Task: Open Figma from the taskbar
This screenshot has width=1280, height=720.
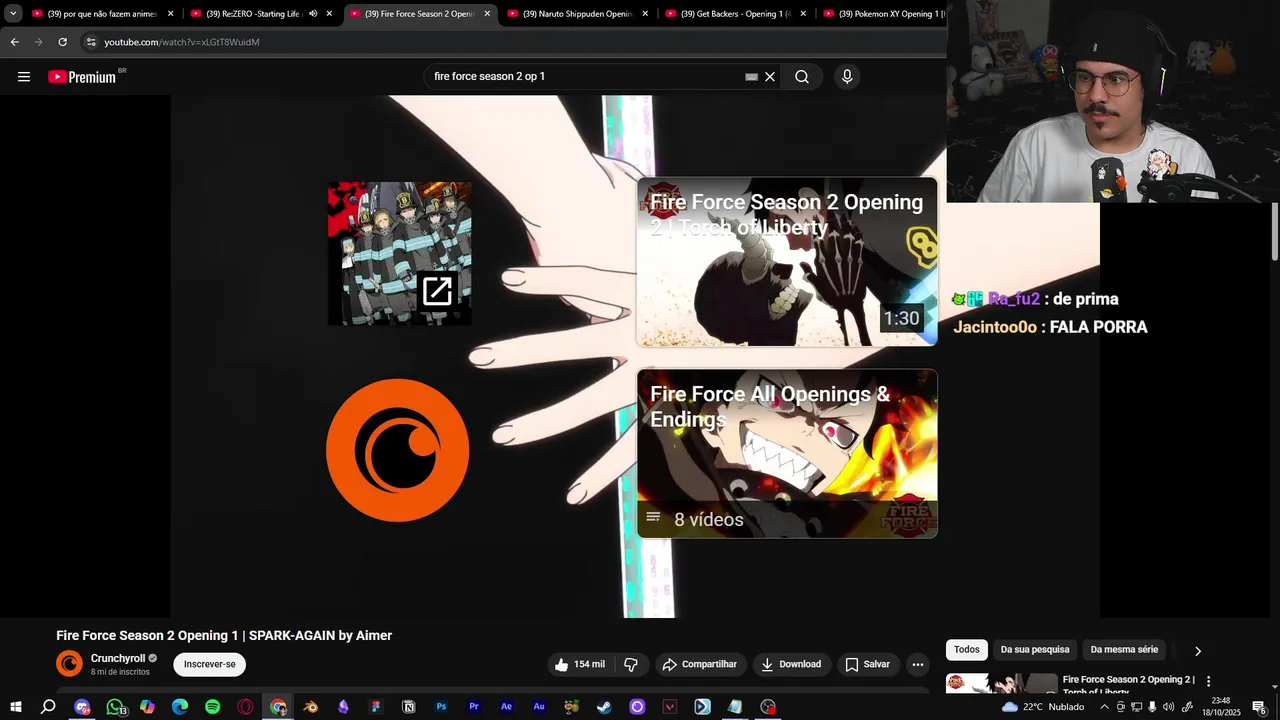Action: 376,707
